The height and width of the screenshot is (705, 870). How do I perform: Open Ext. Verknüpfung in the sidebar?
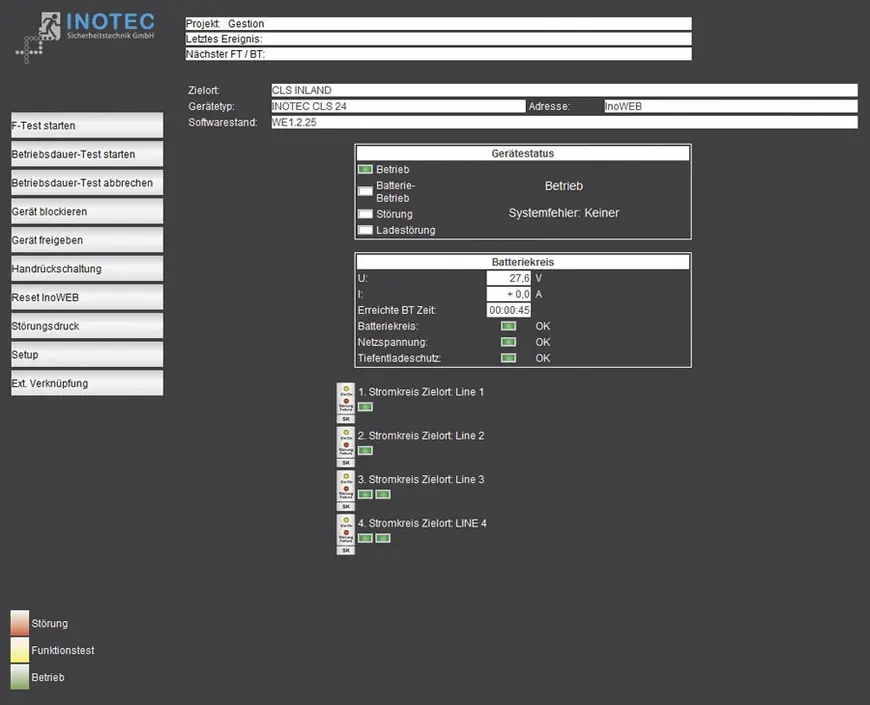pyautogui.click(x=87, y=383)
